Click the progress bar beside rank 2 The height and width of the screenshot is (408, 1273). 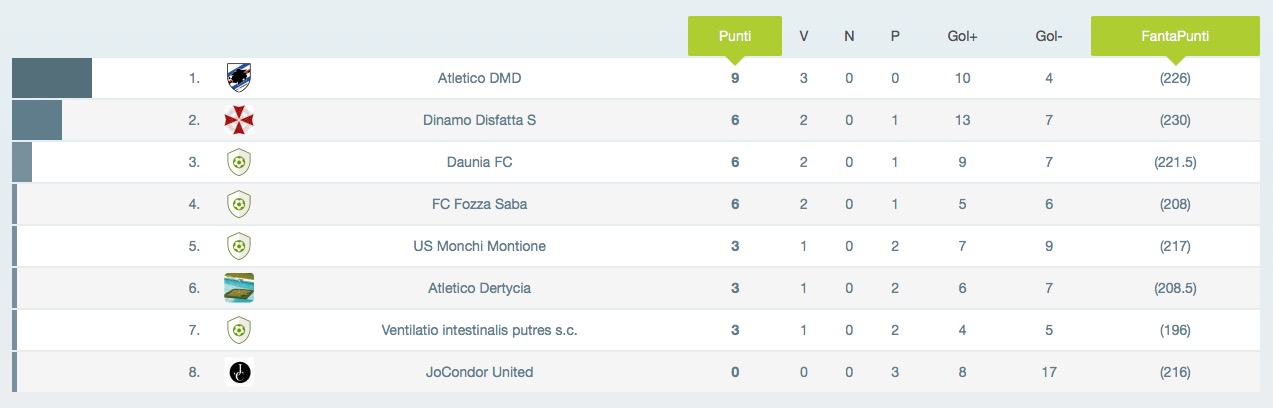coord(37,120)
